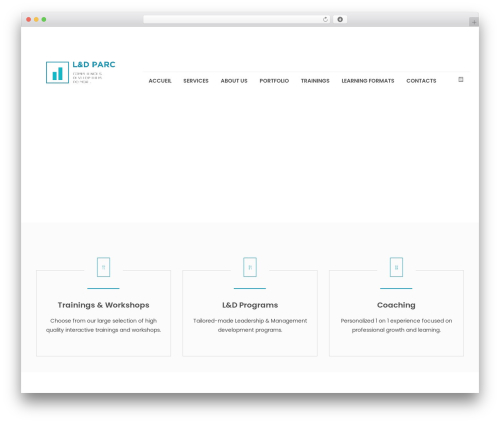Click the yellow minimize window button
The height and width of the screenshot is (423, 500).
click(36, 20)
